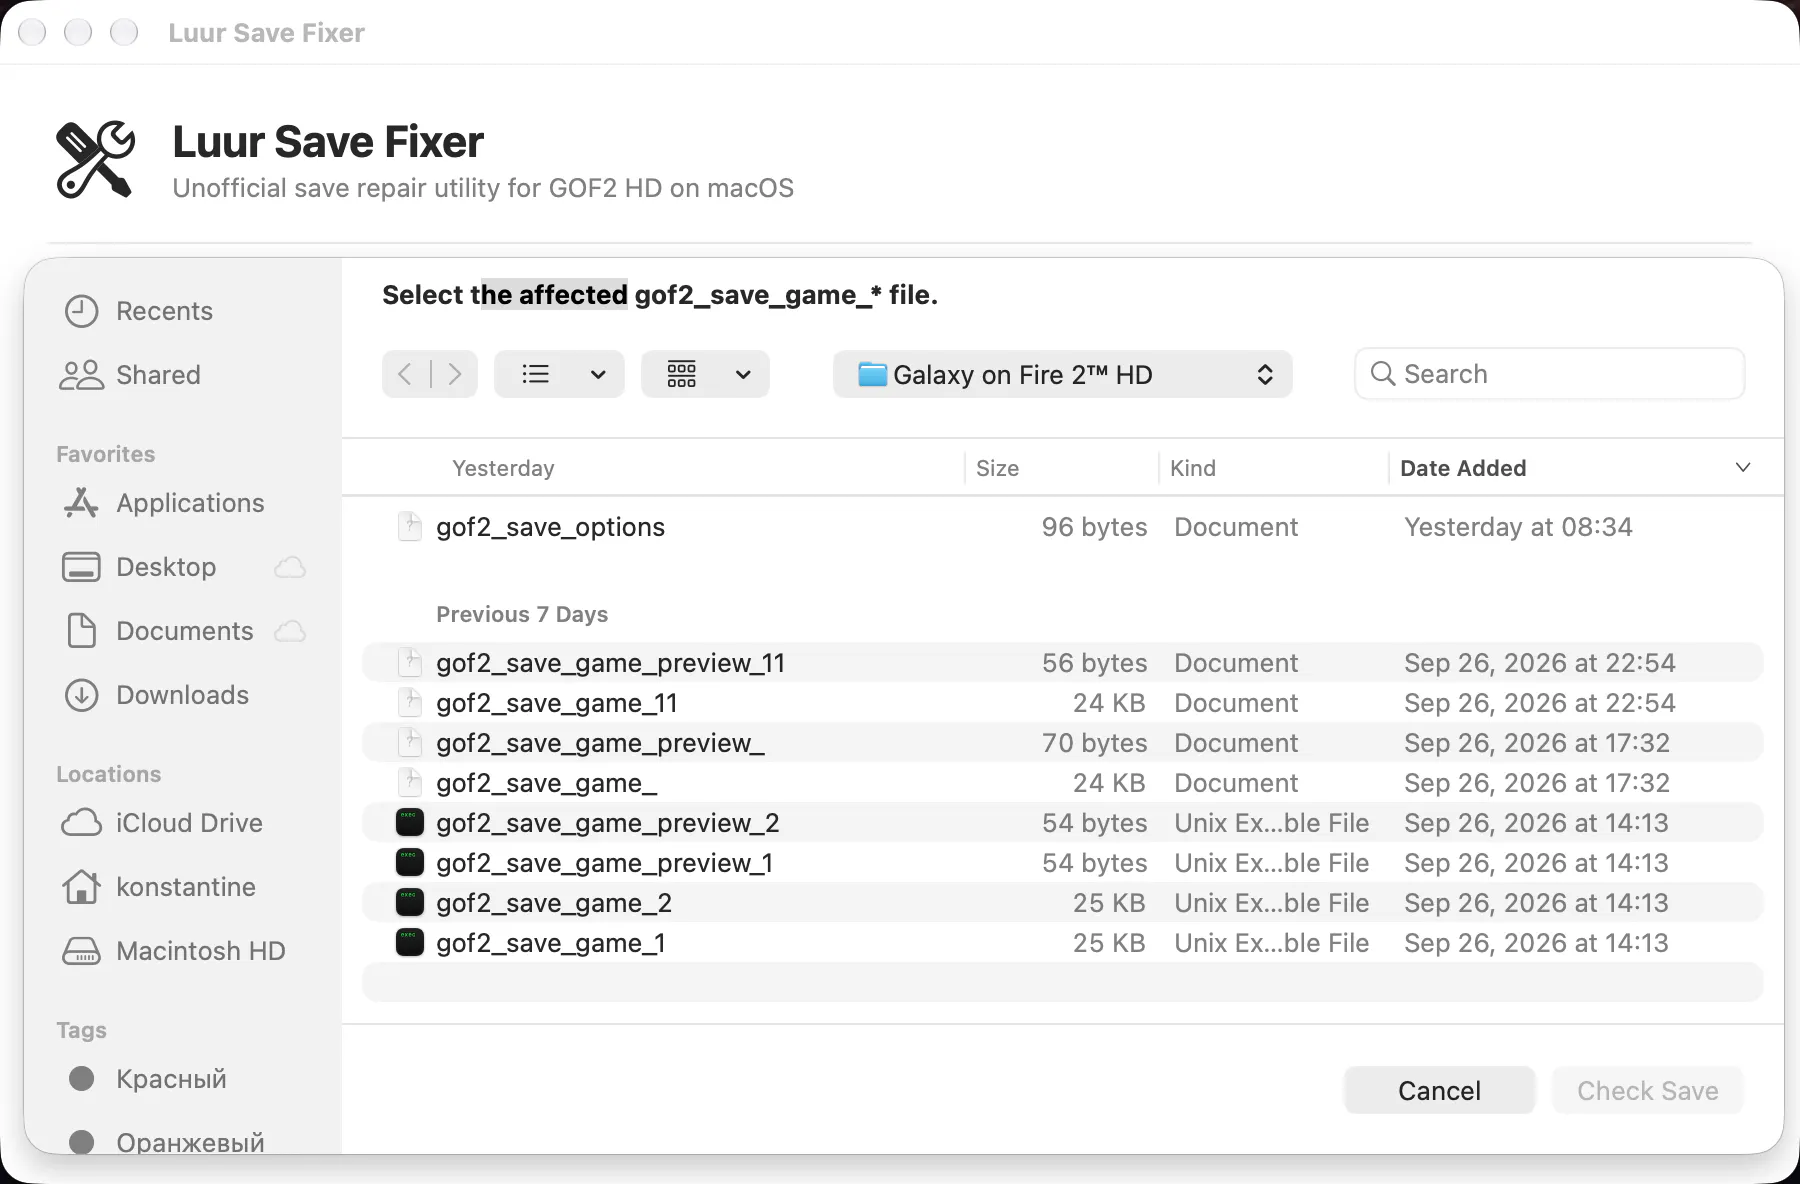Select Shared in the sidebar
The image size is (1800, 1184).
(x=159, y=375)
